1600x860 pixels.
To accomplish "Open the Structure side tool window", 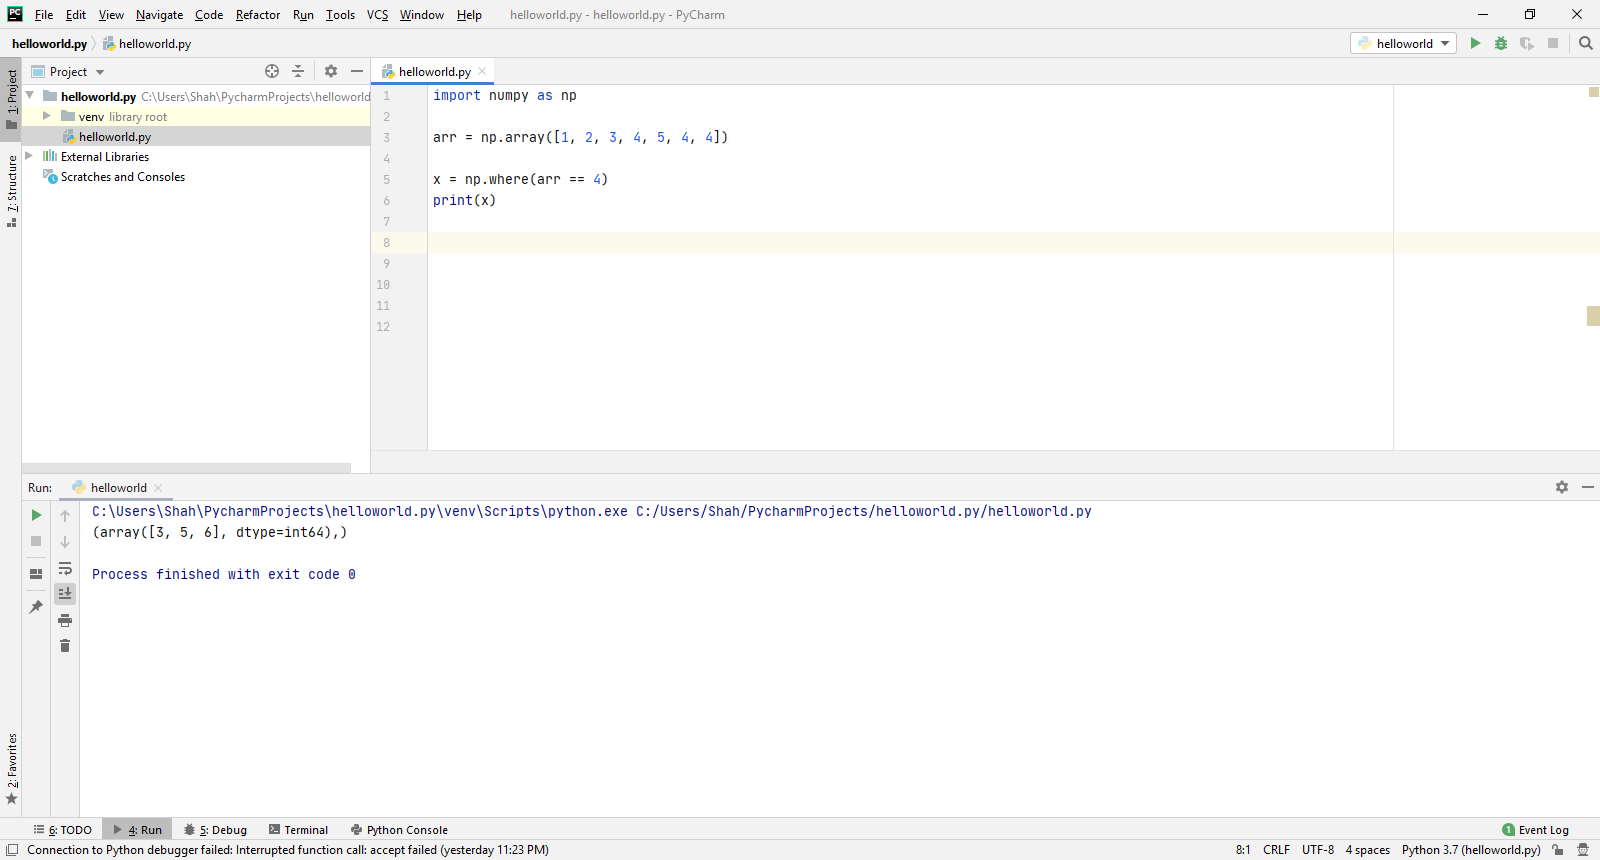I will 11,191.
